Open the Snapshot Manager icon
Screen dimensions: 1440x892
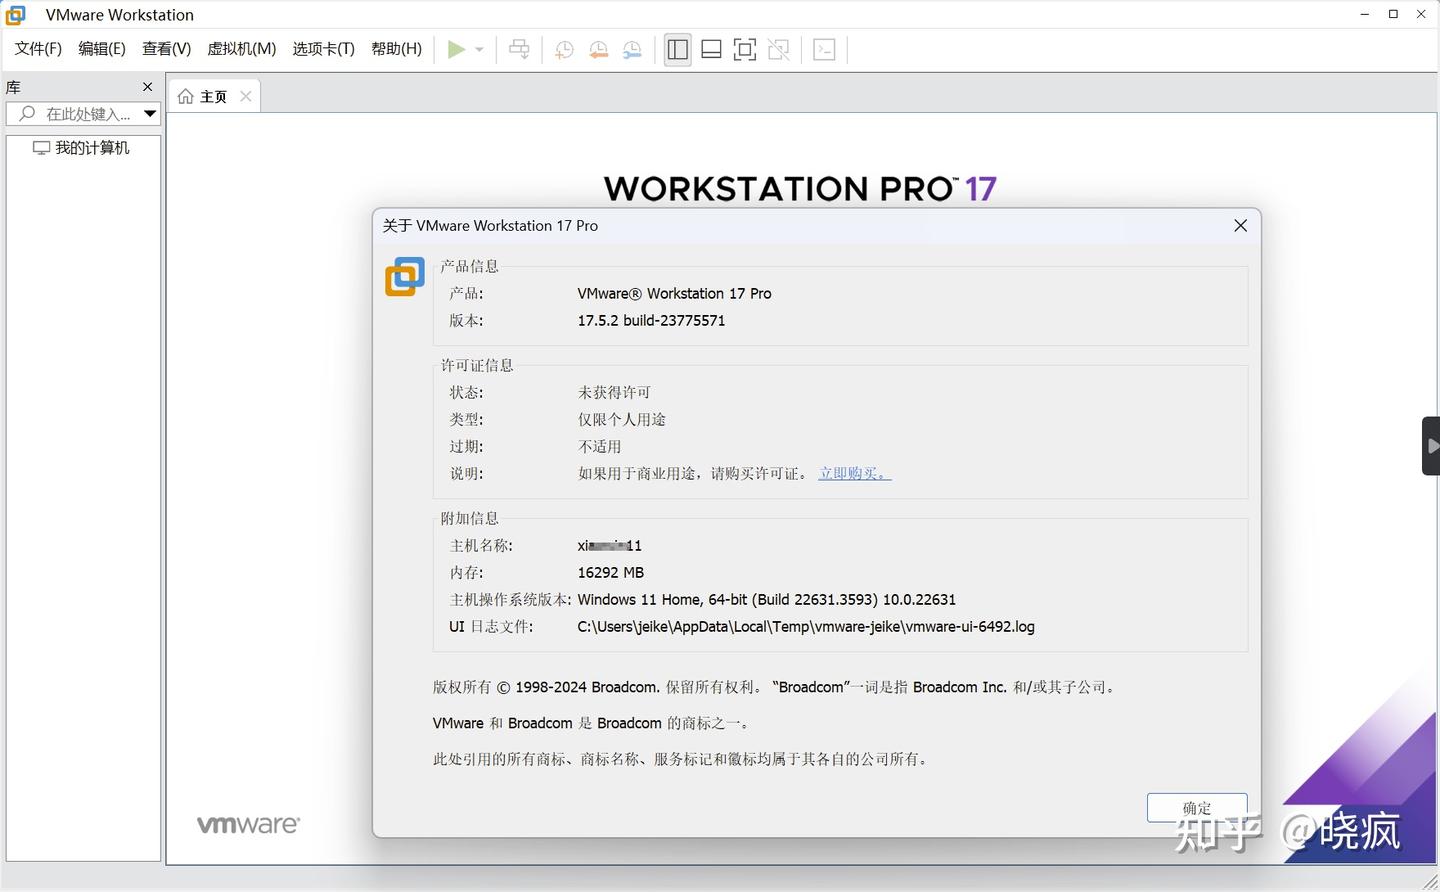click(632, 49)
